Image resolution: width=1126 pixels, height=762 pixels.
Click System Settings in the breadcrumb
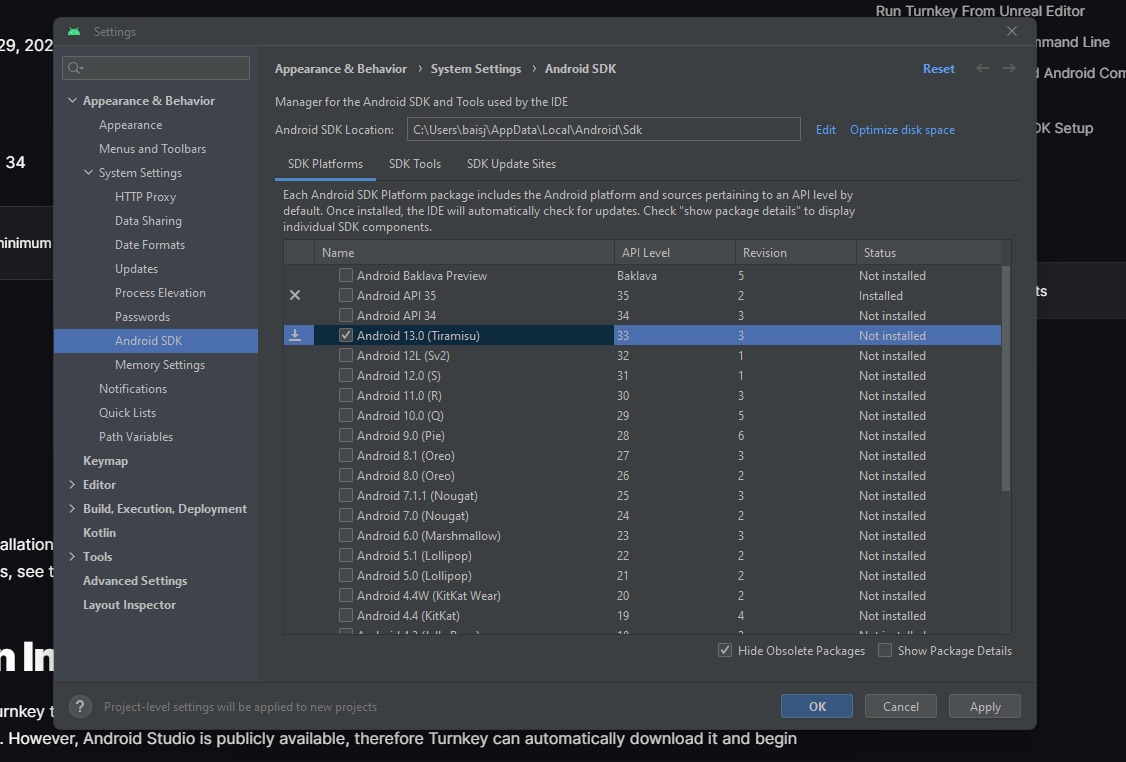[476, 69]
